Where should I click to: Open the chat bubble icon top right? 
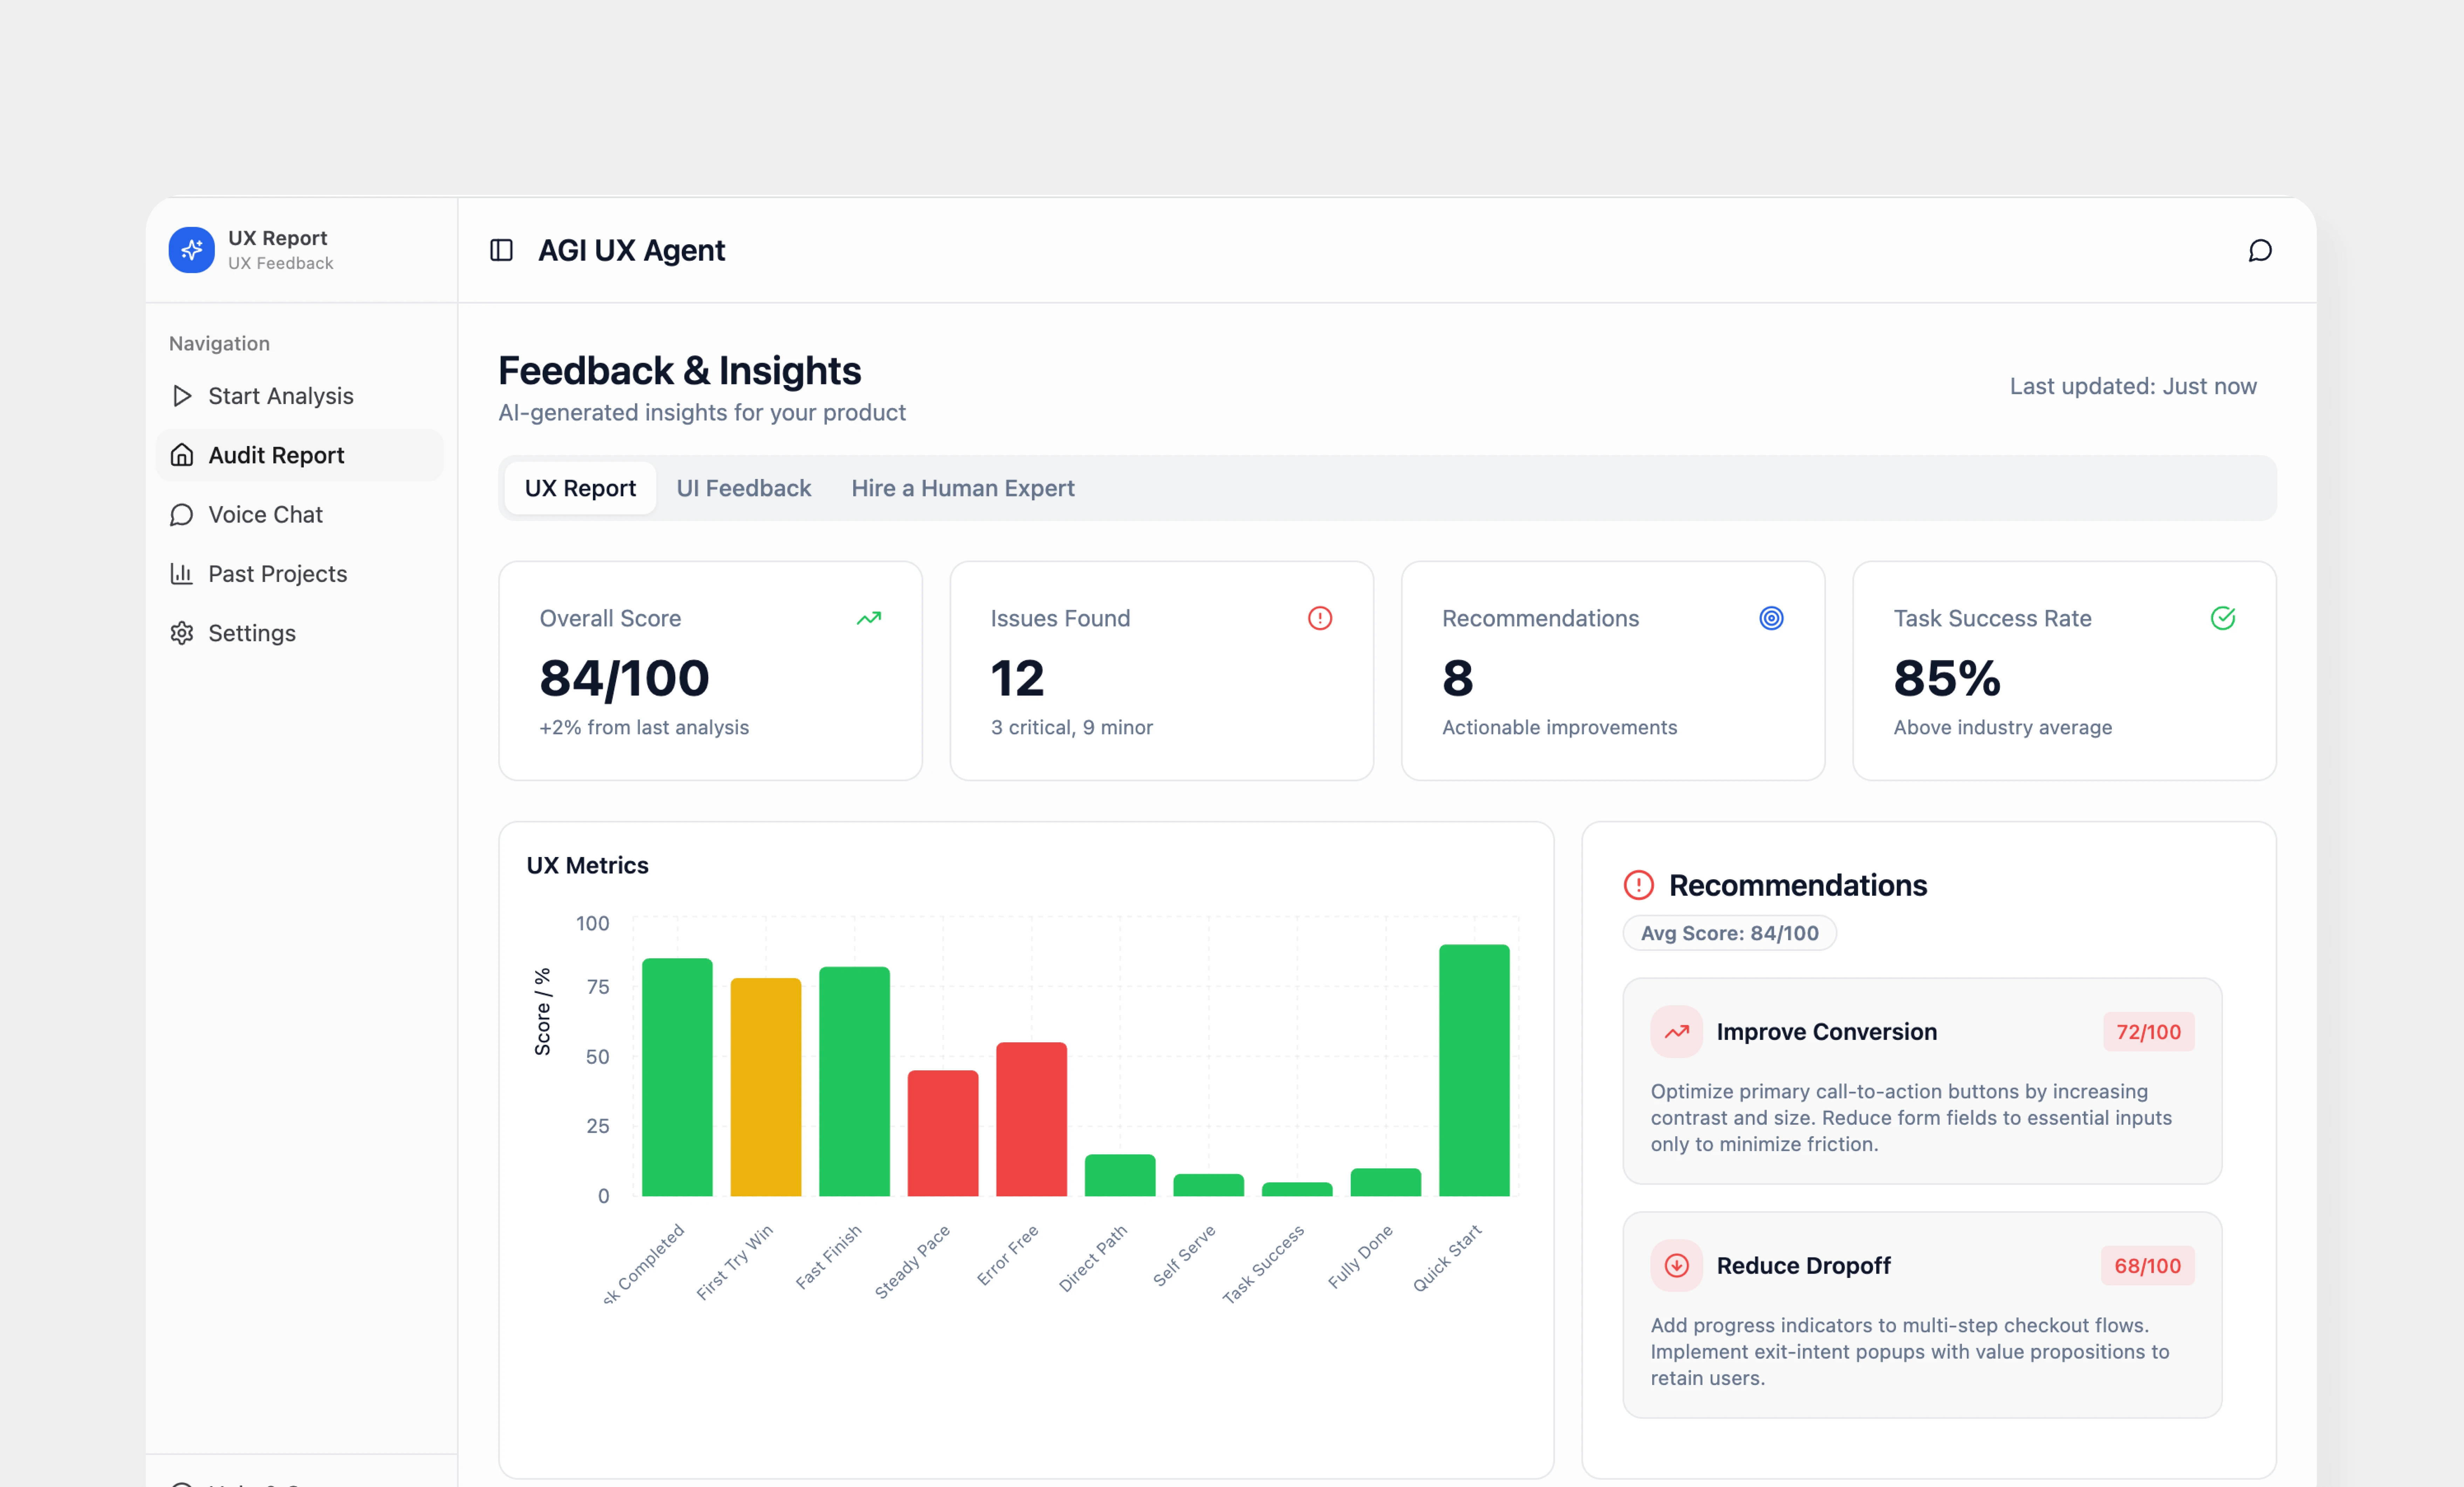2259,250
